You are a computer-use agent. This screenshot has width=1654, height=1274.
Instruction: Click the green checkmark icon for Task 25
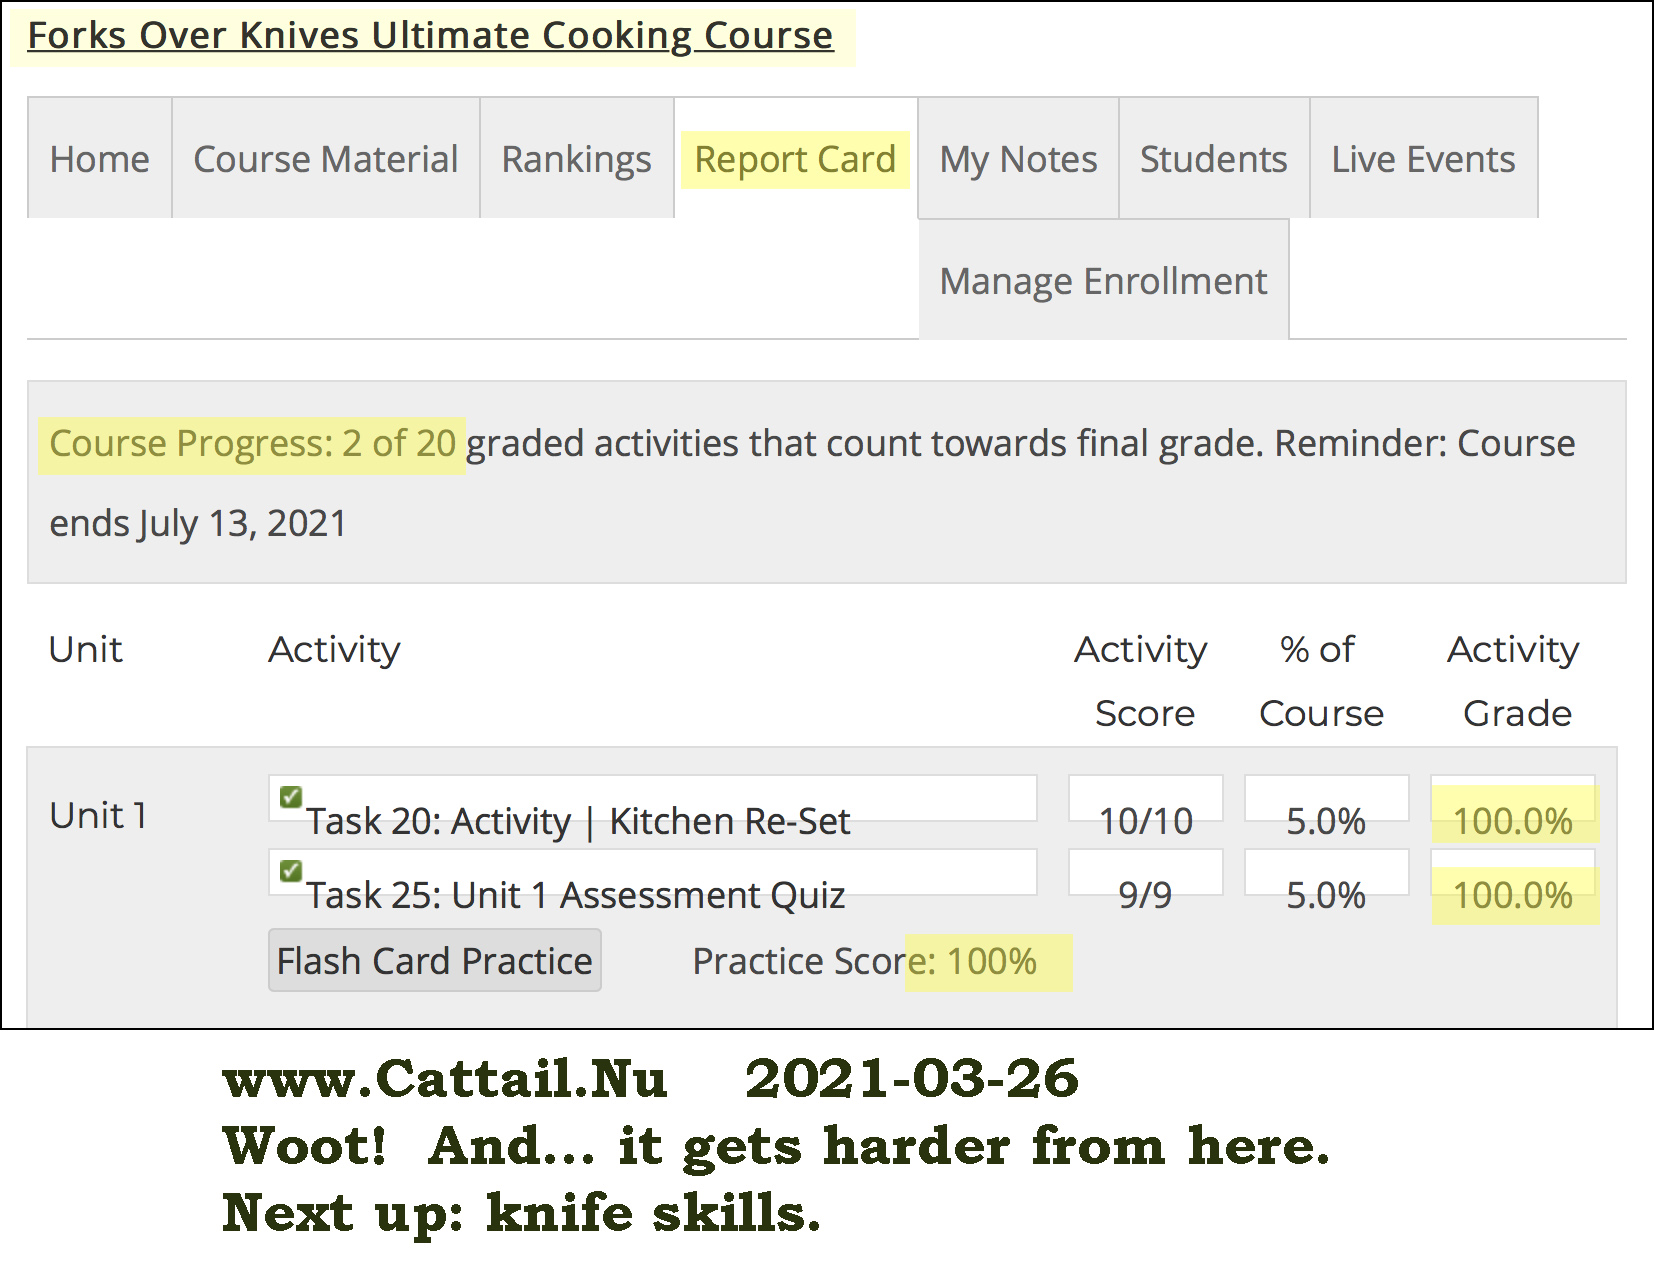tap(291, 871)
